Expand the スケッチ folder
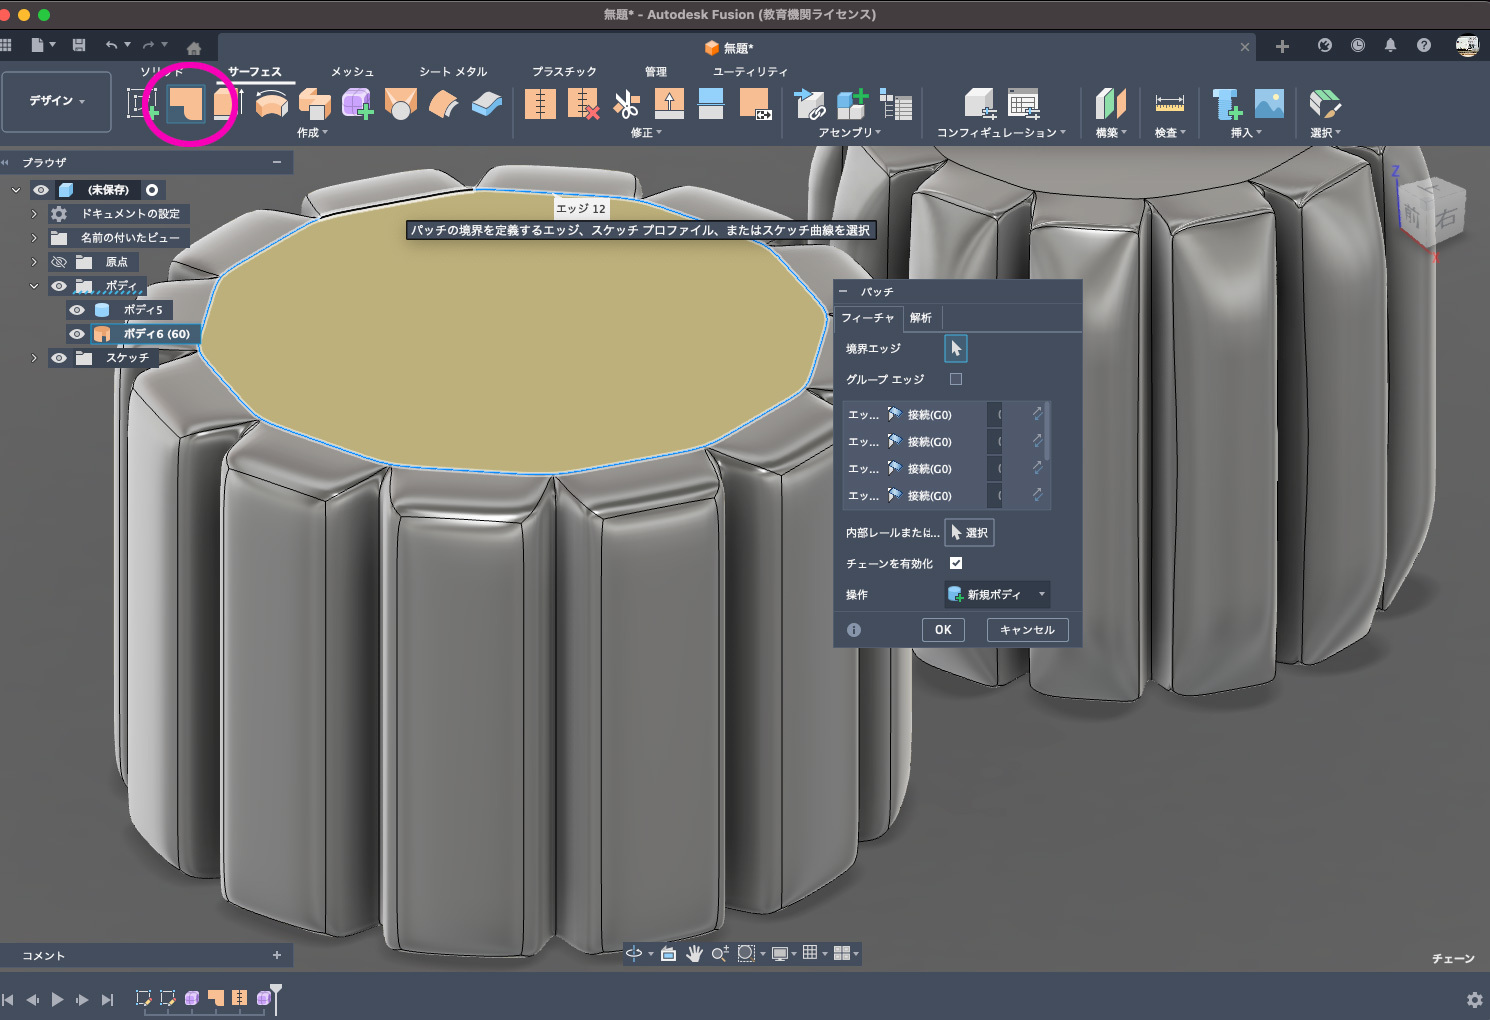The image size is (1490, 1020). tap(34, 358)
